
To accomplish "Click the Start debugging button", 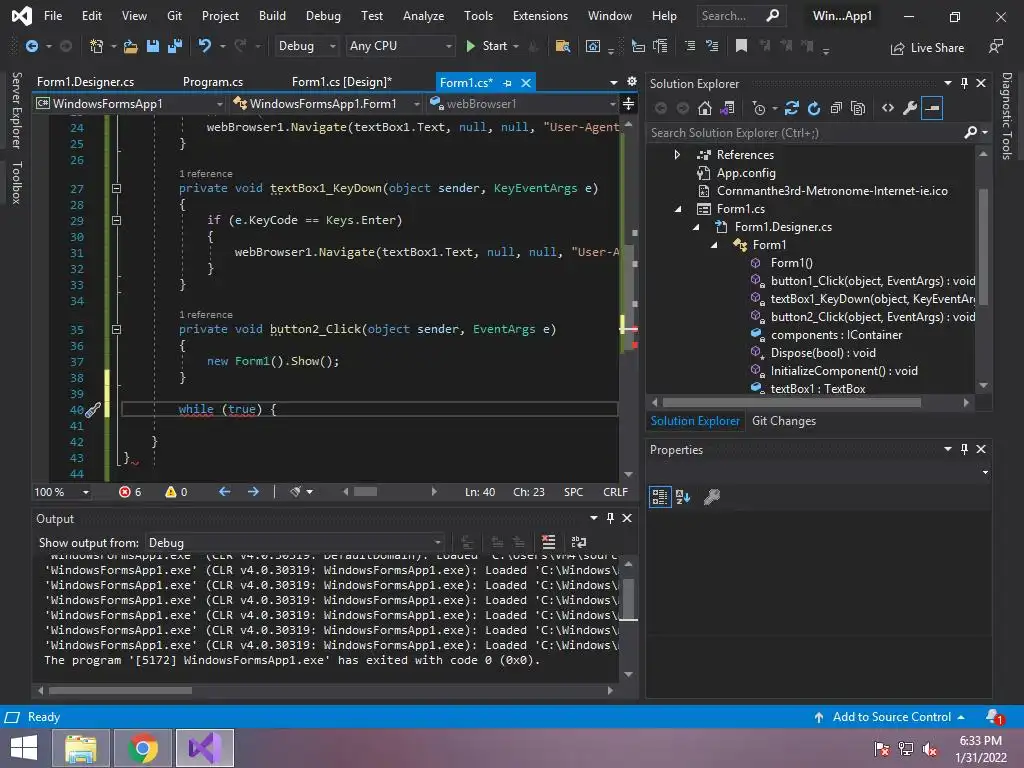I will 487,46.
